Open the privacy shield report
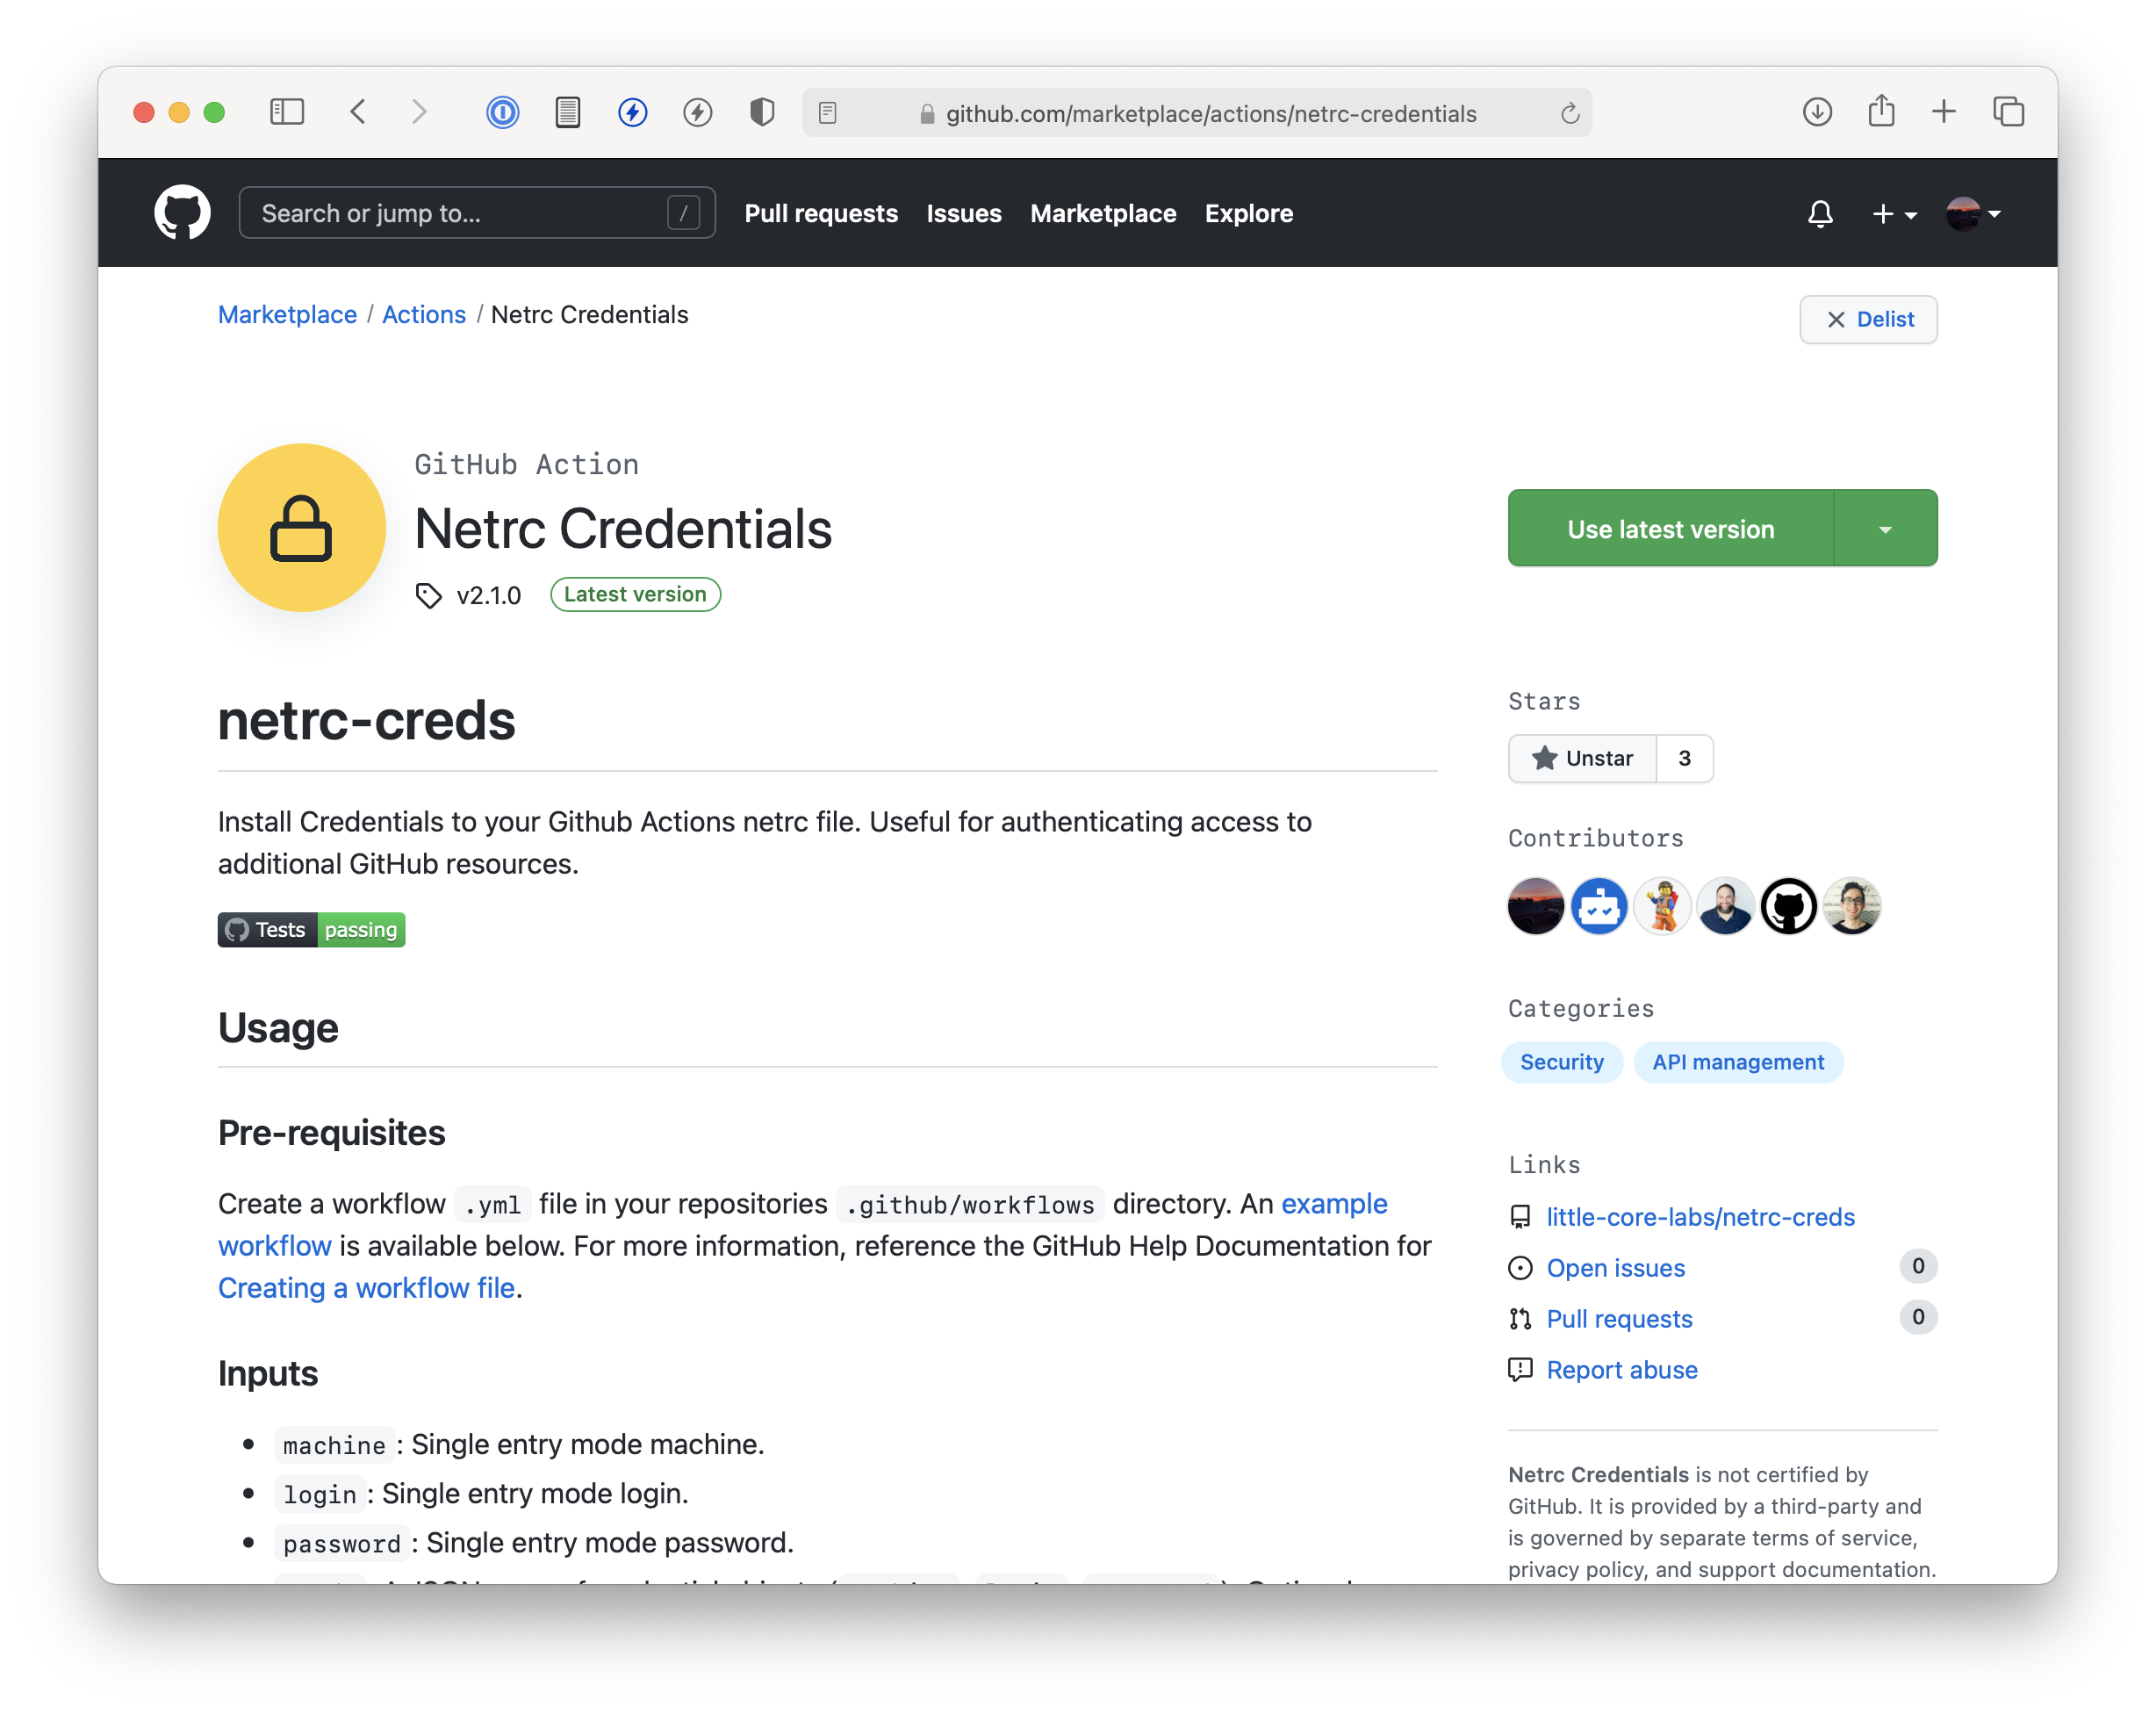Screen dimensions: 2156x1714 [762, 112]
